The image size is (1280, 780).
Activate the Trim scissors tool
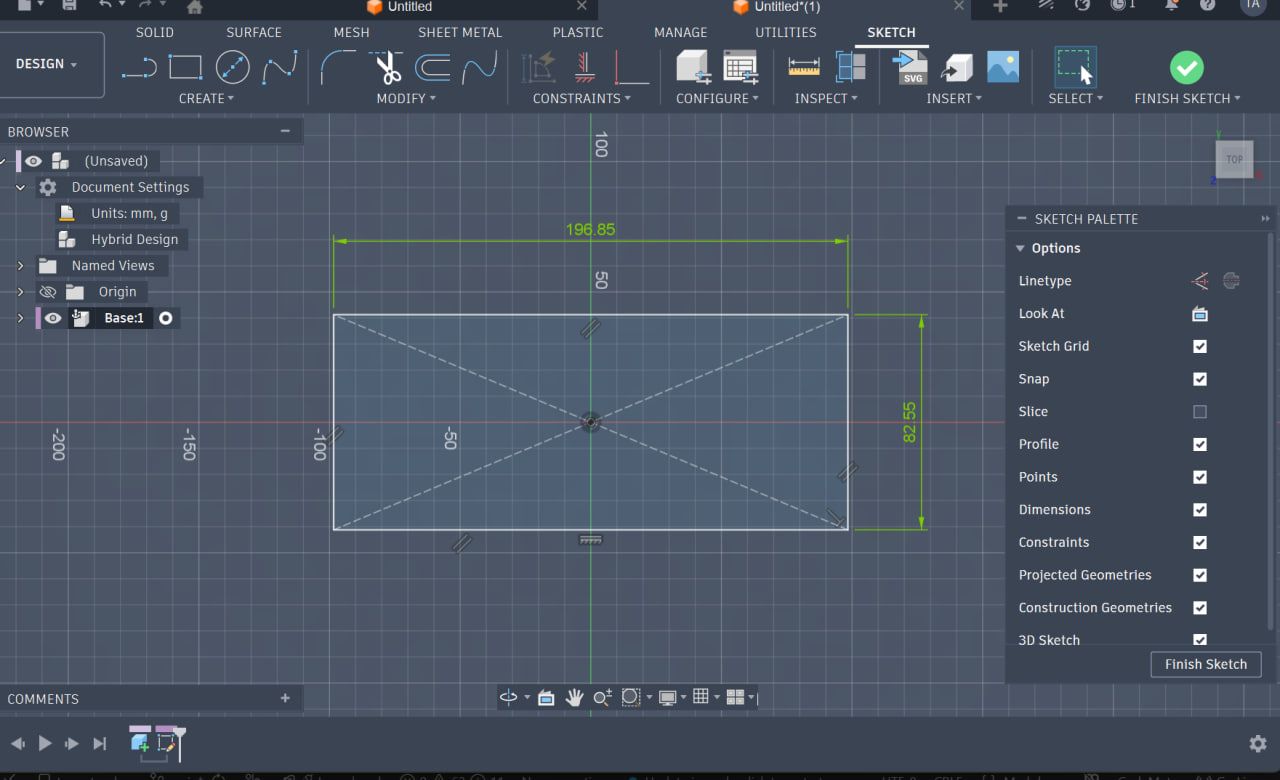tap(388, 68)
